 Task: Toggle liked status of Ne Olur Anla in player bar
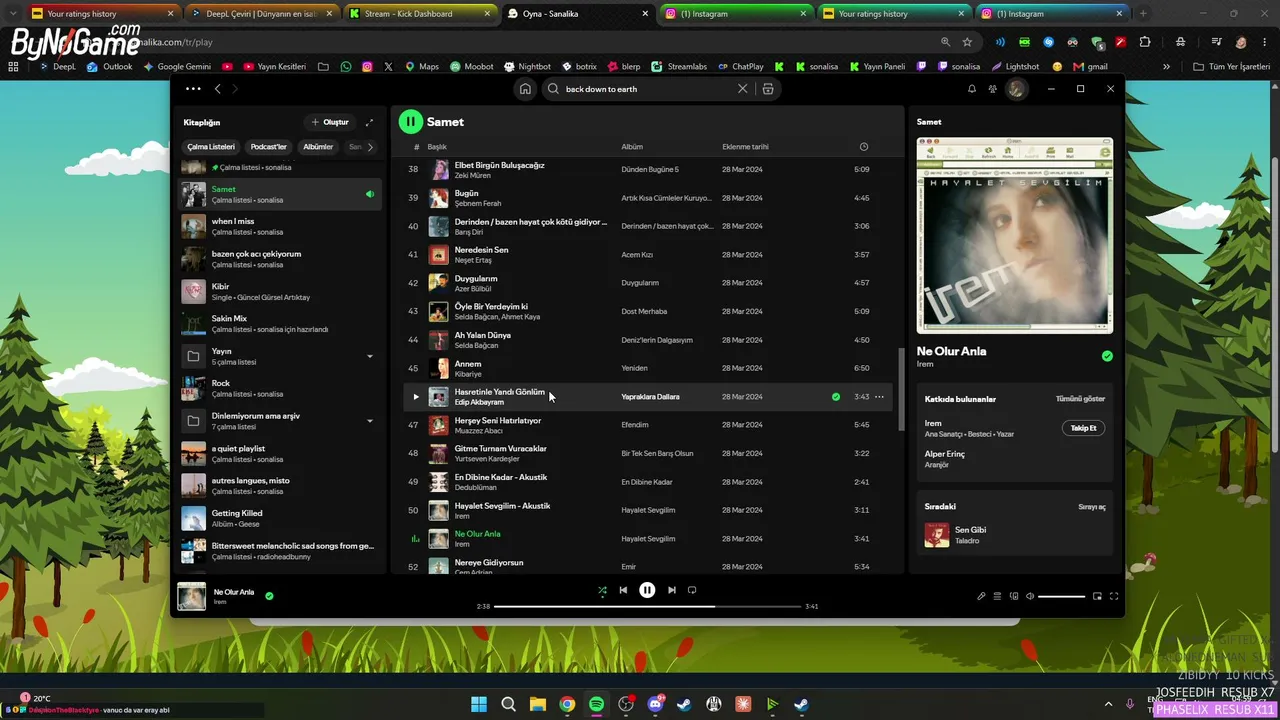[269, 596]
